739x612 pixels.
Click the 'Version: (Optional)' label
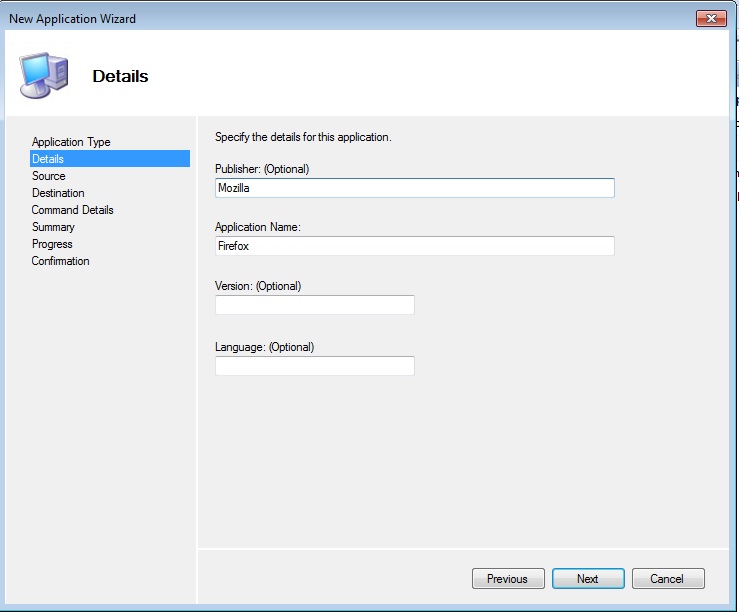258,286
